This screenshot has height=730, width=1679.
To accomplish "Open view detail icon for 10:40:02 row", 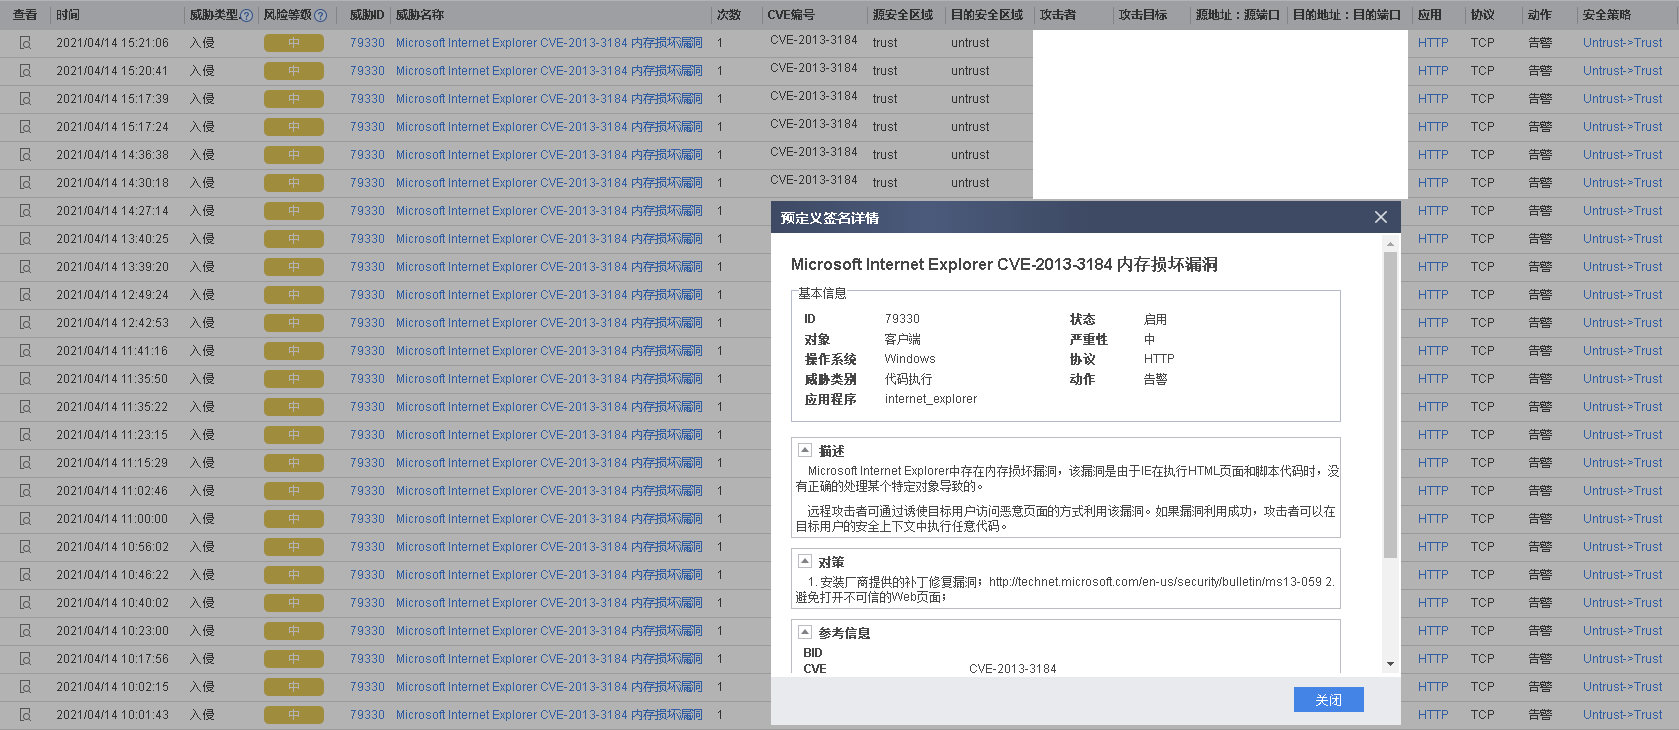I will [25, 603].
